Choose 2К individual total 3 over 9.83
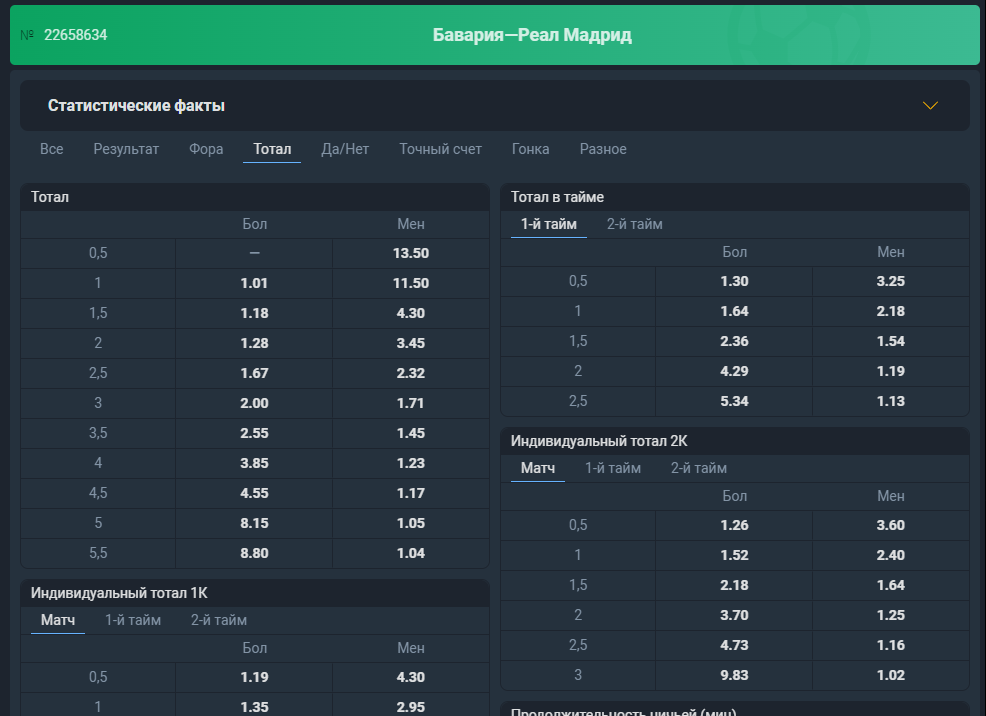This screenshot has height=716, width=986. click(734, 675)
